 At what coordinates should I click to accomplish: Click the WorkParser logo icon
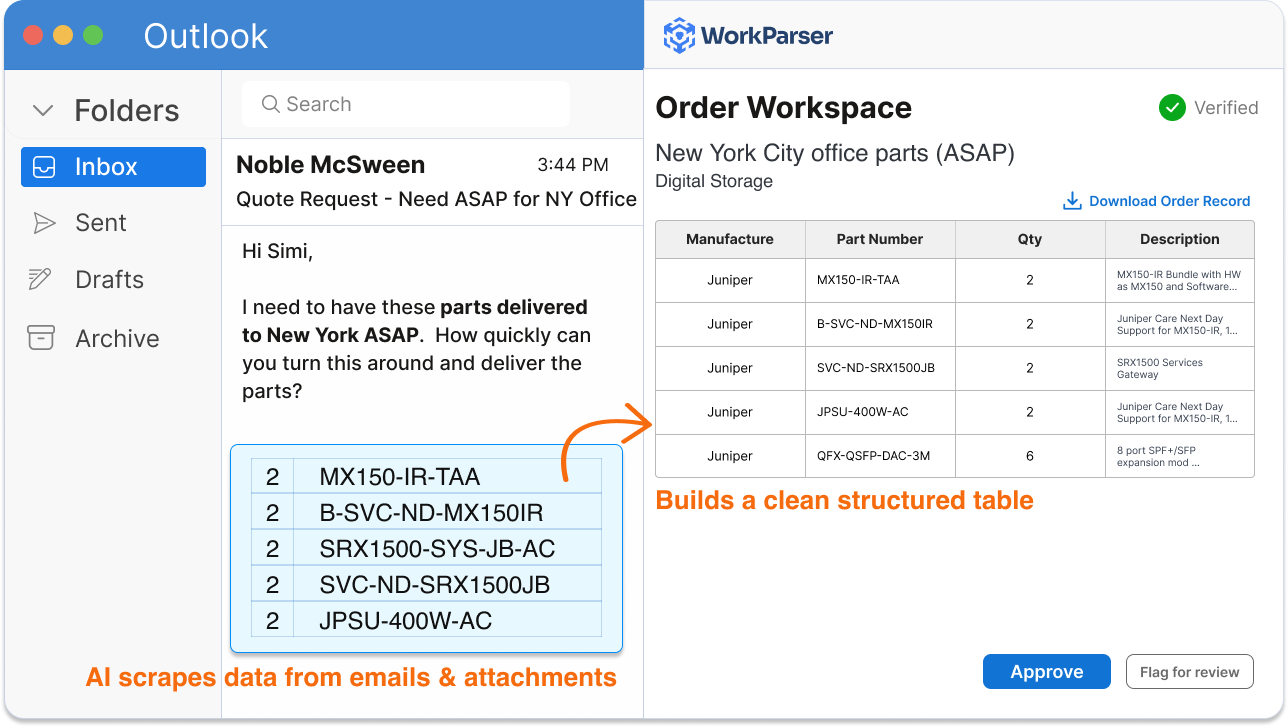679,36
